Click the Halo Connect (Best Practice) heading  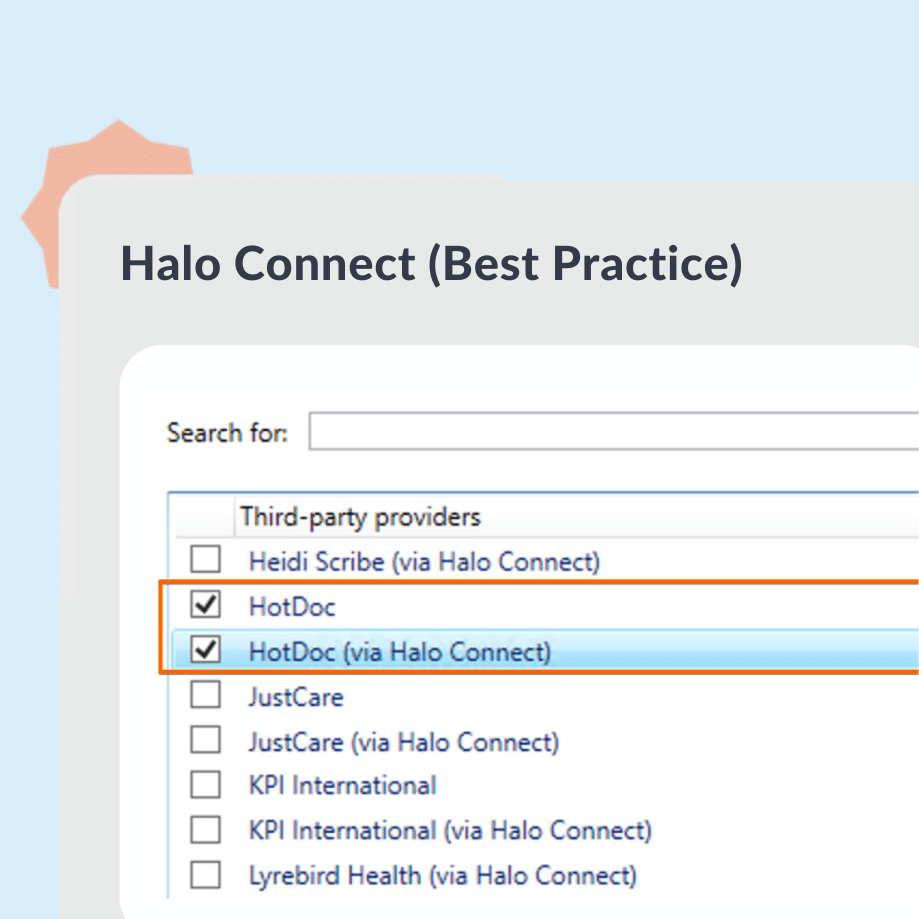[431, 263]
